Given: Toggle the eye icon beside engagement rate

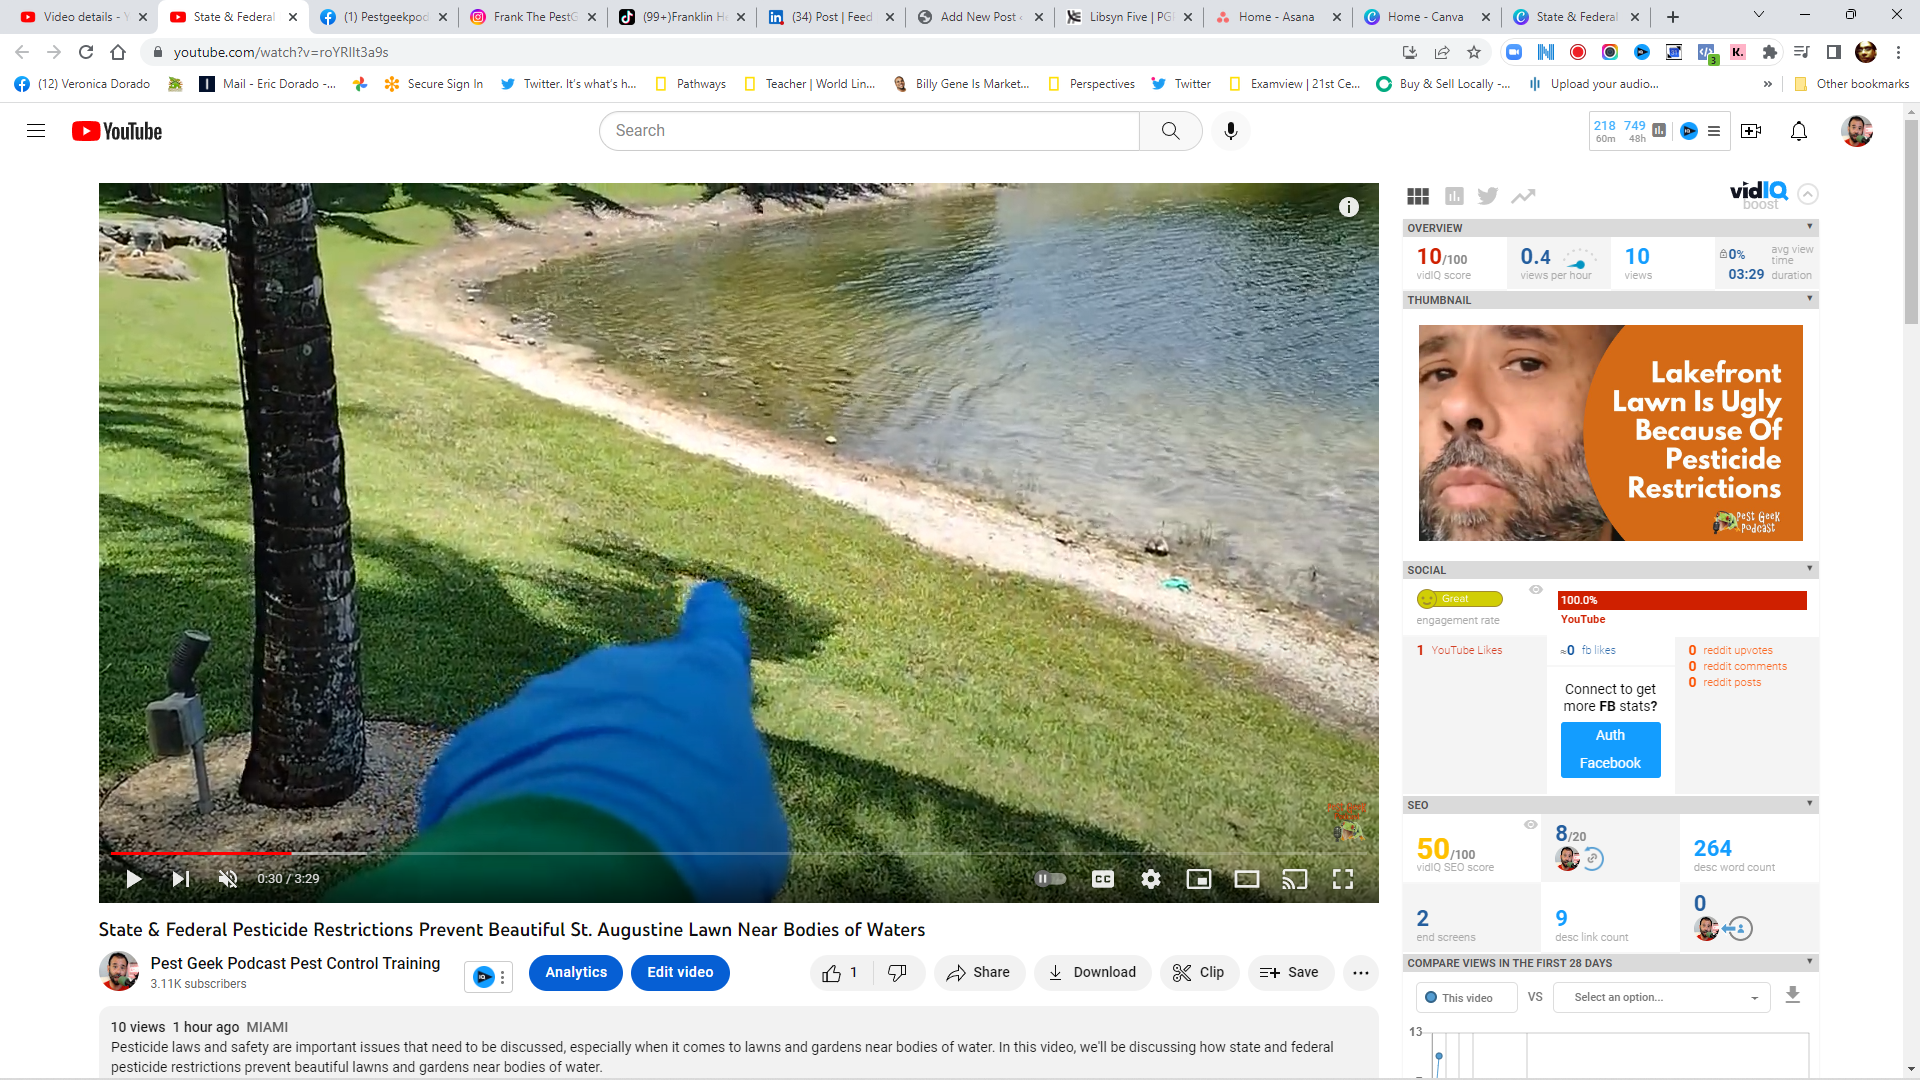Looking at the screenshot, I should [1536, 590].
